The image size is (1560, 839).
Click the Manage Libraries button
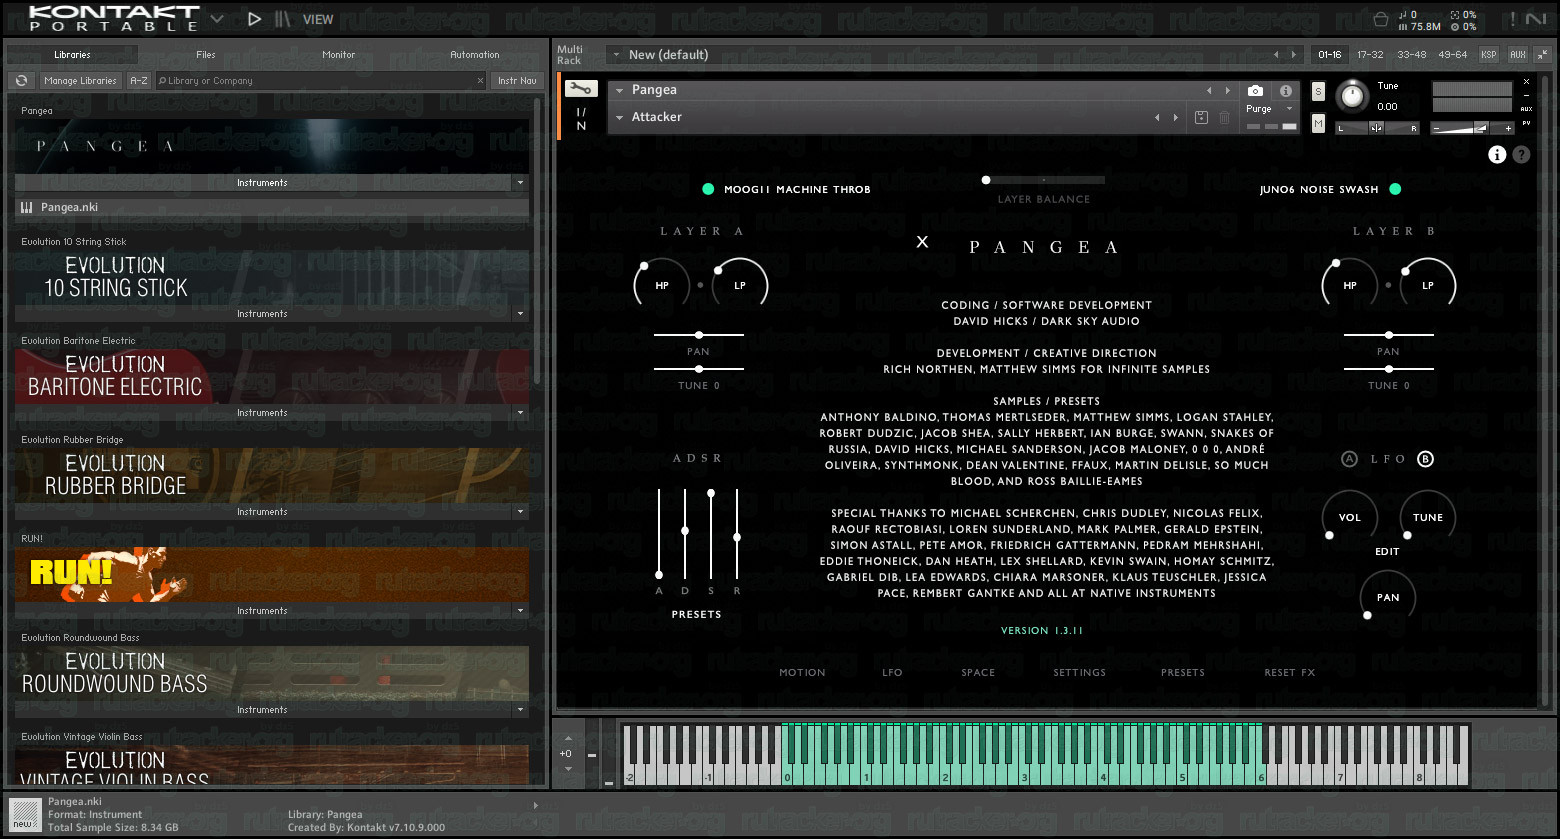click(x=81, y=81)
